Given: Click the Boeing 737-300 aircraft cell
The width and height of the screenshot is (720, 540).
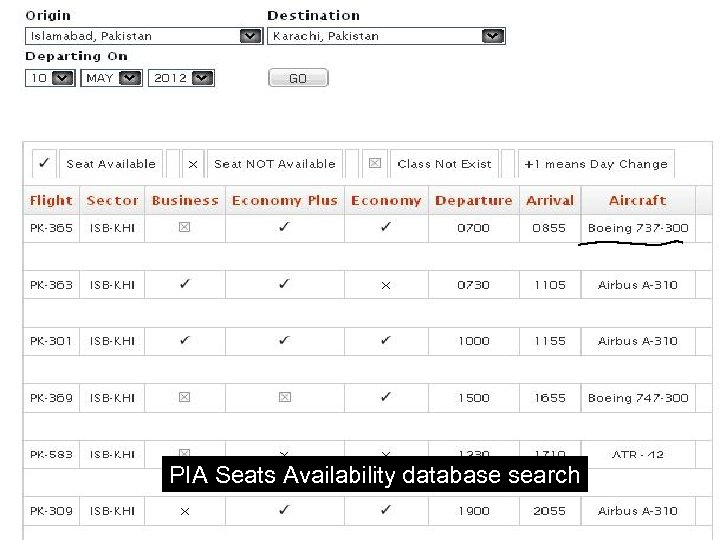Looking at the screenshot, I should coord(638,228).
